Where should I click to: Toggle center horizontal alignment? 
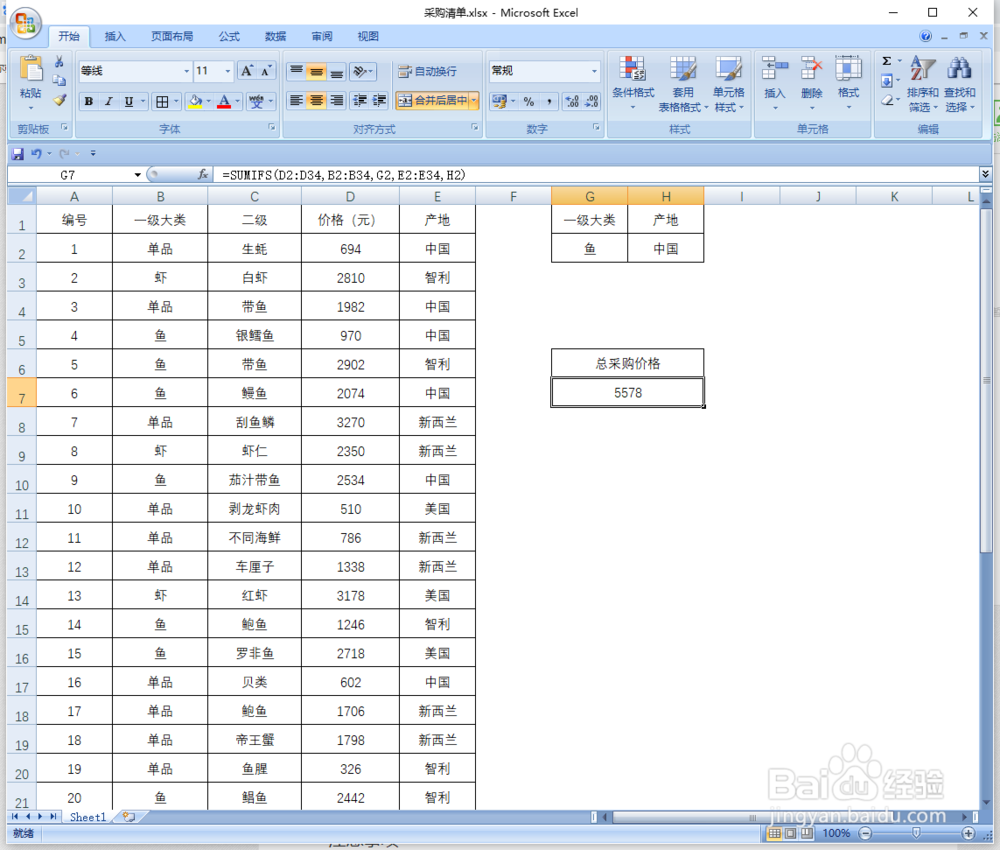[316, 100]
